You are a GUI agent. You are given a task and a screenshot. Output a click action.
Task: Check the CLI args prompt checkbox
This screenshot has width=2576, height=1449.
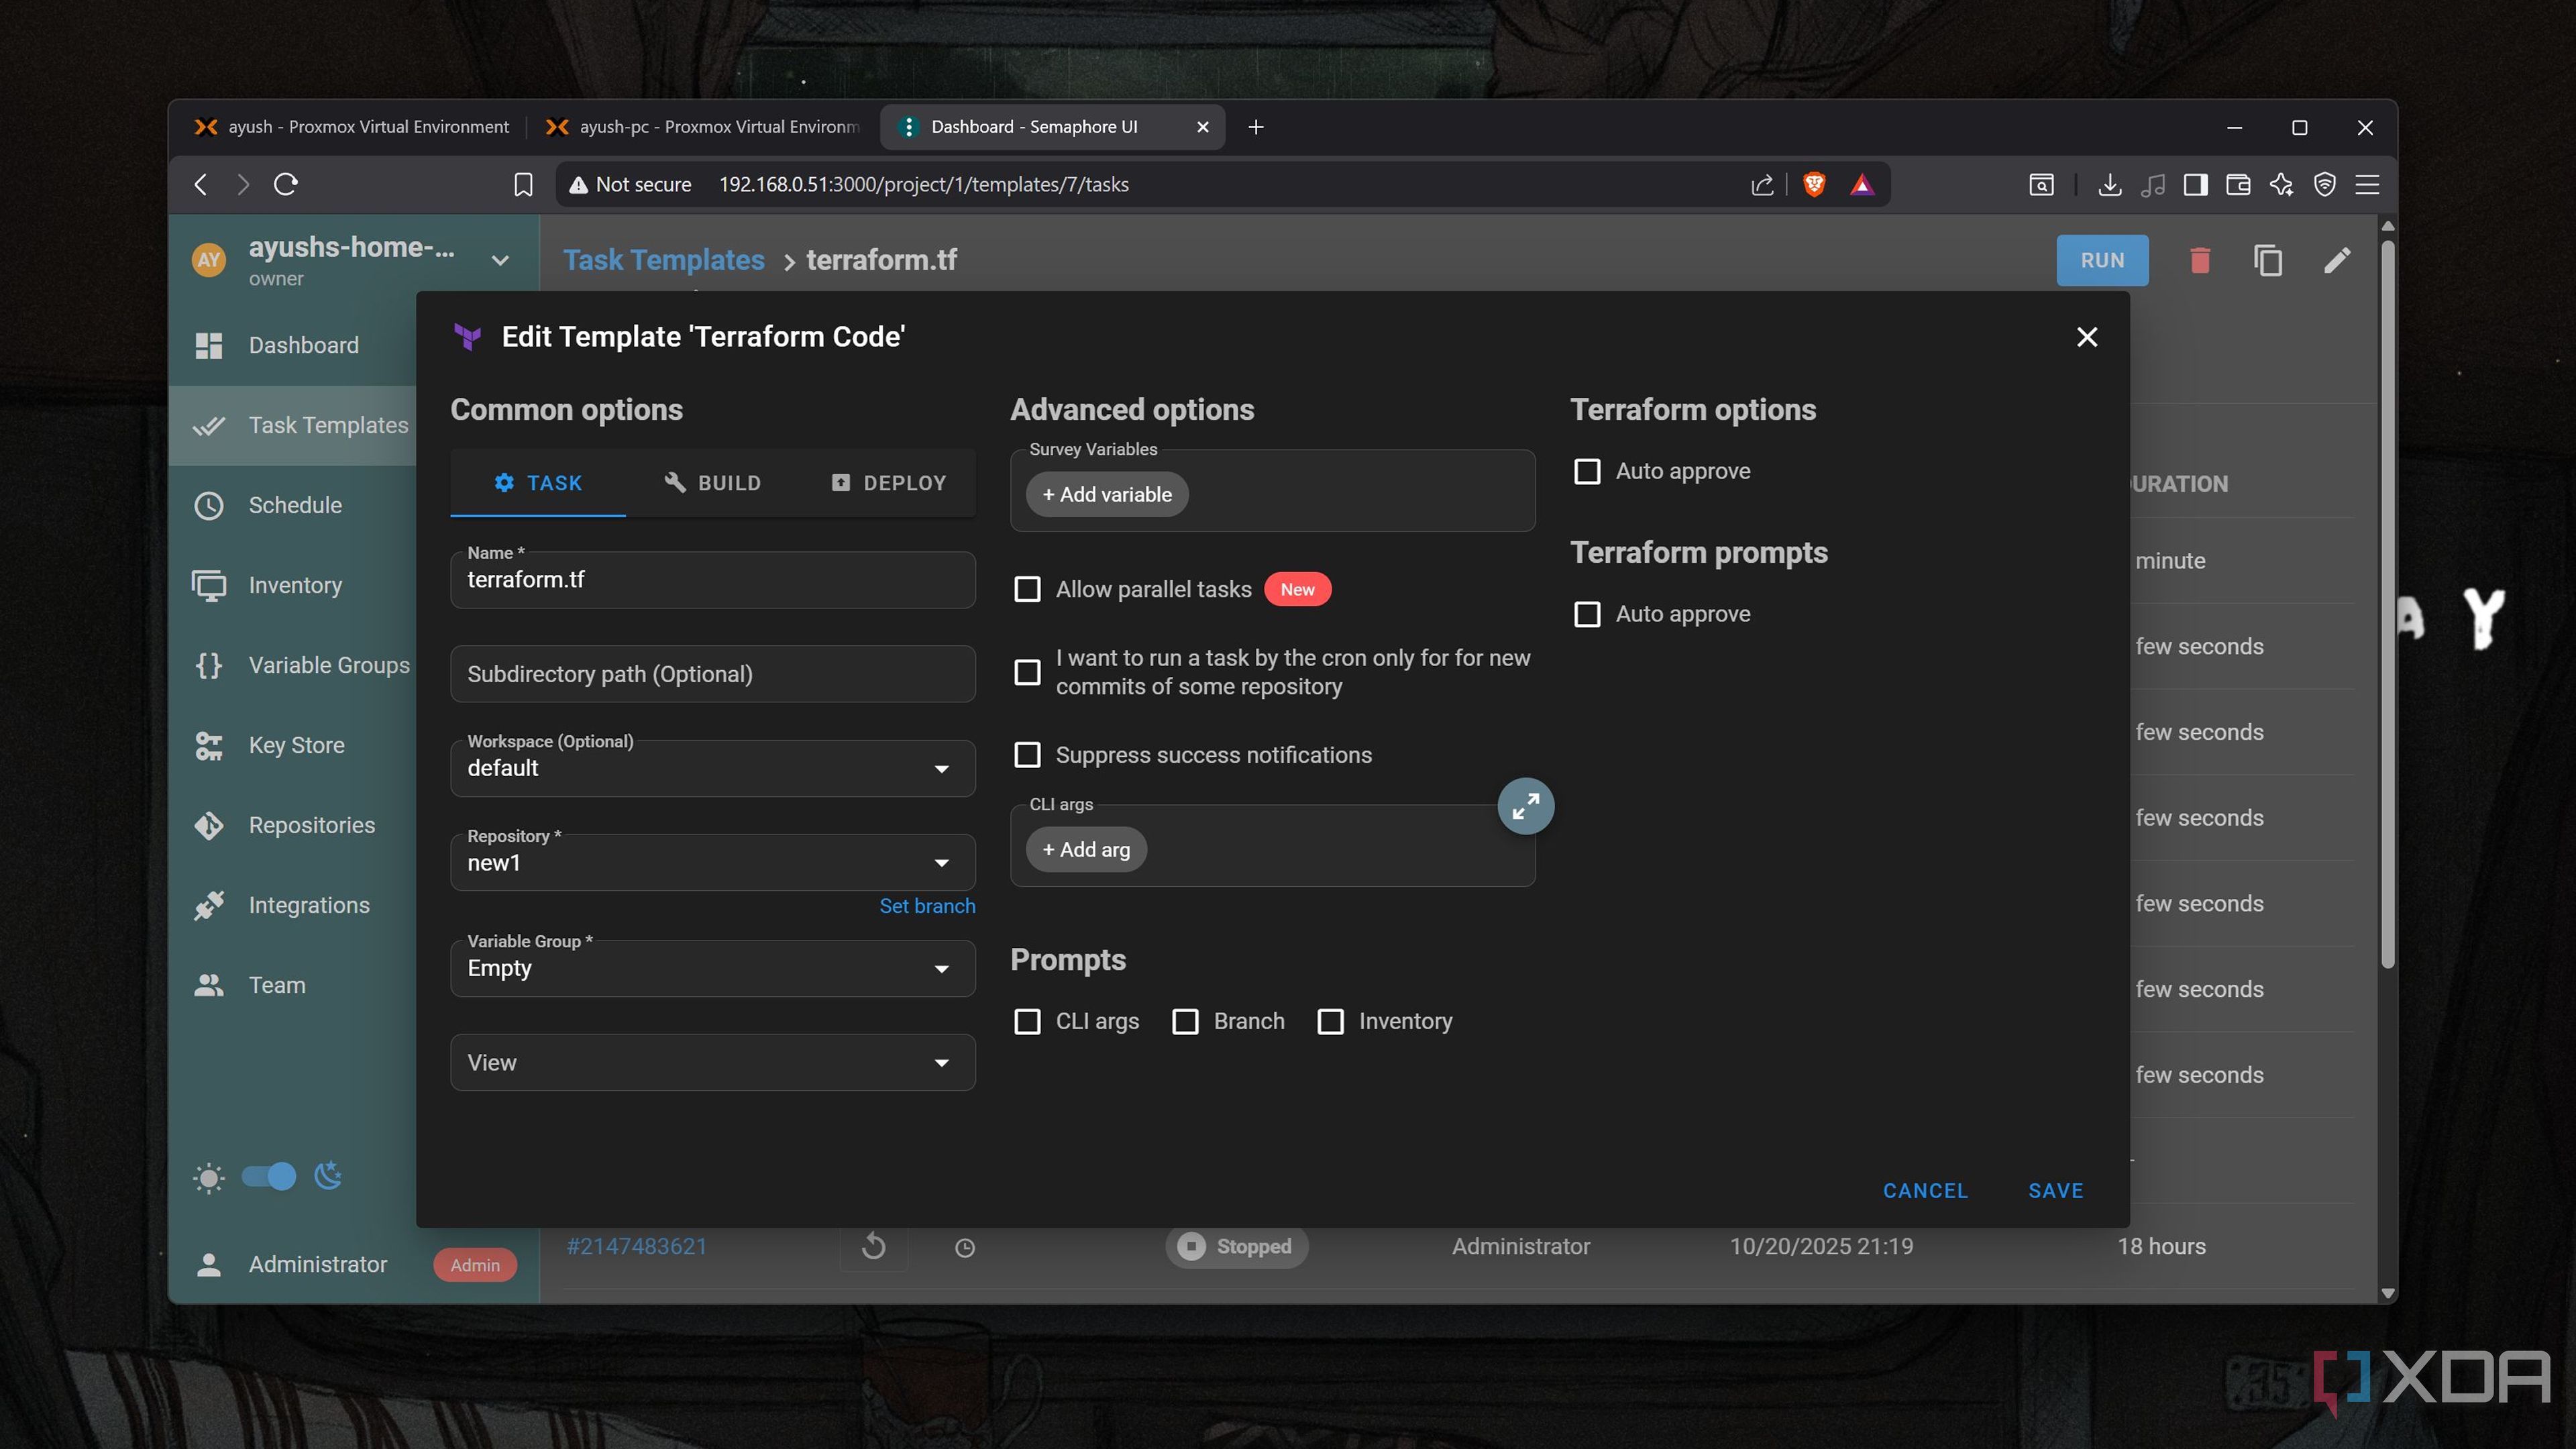(x=1027, y=1021)
